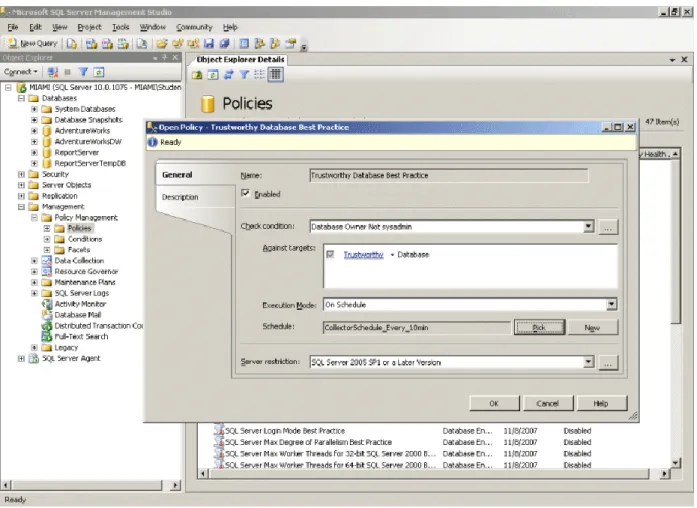Select the SQL Server Login Mode Best Practice row
697x508 pixels.
point(404,431)
